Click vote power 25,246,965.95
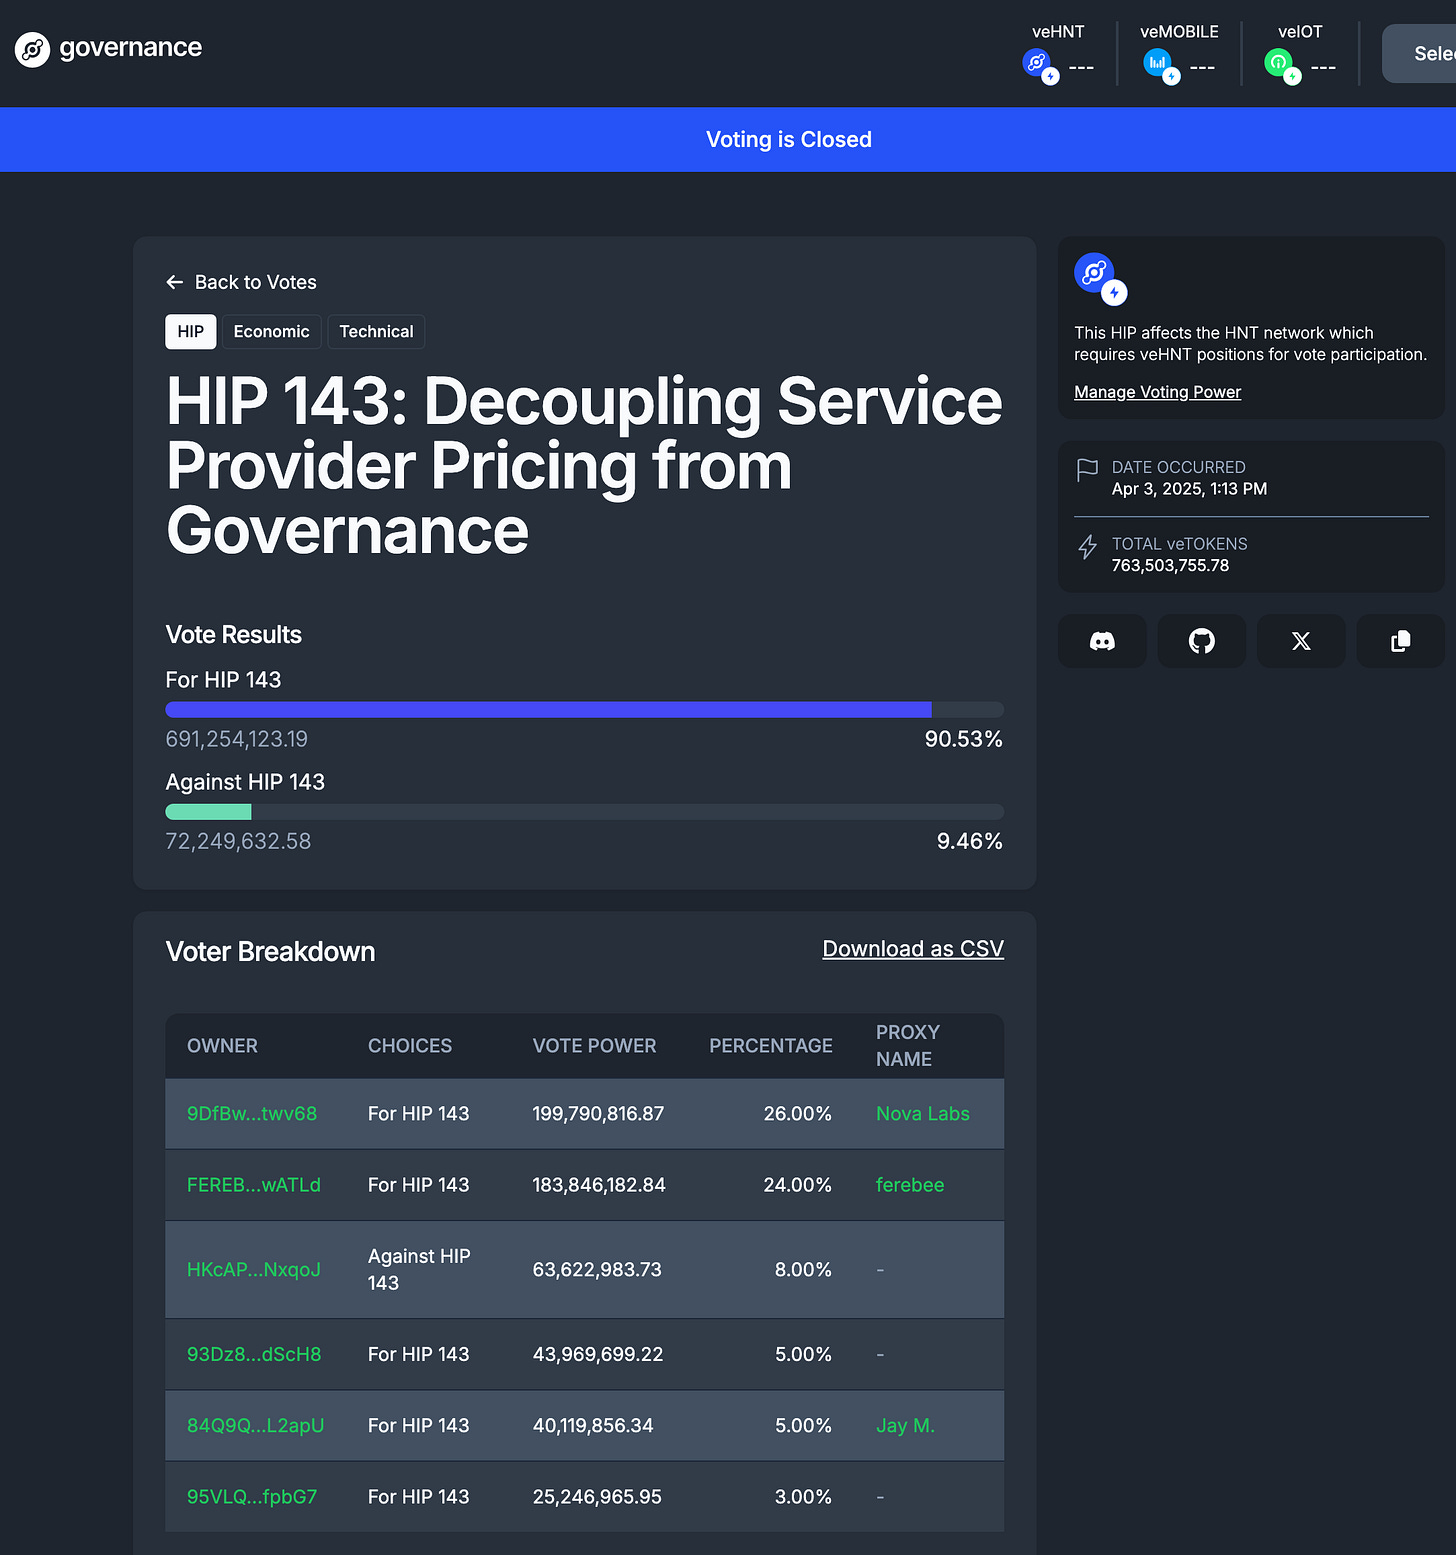 tap(597, 1497)
